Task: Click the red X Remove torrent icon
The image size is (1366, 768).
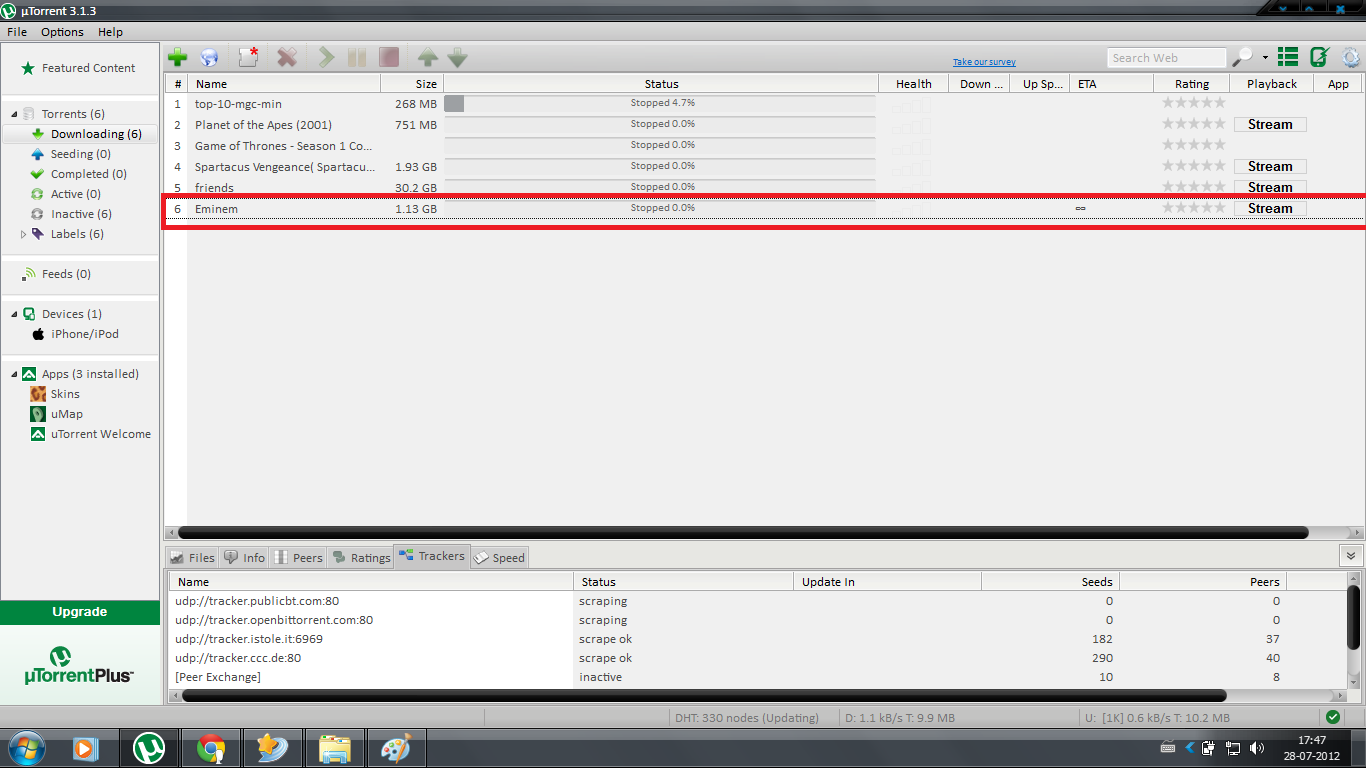Action: [x=287, y=58]
